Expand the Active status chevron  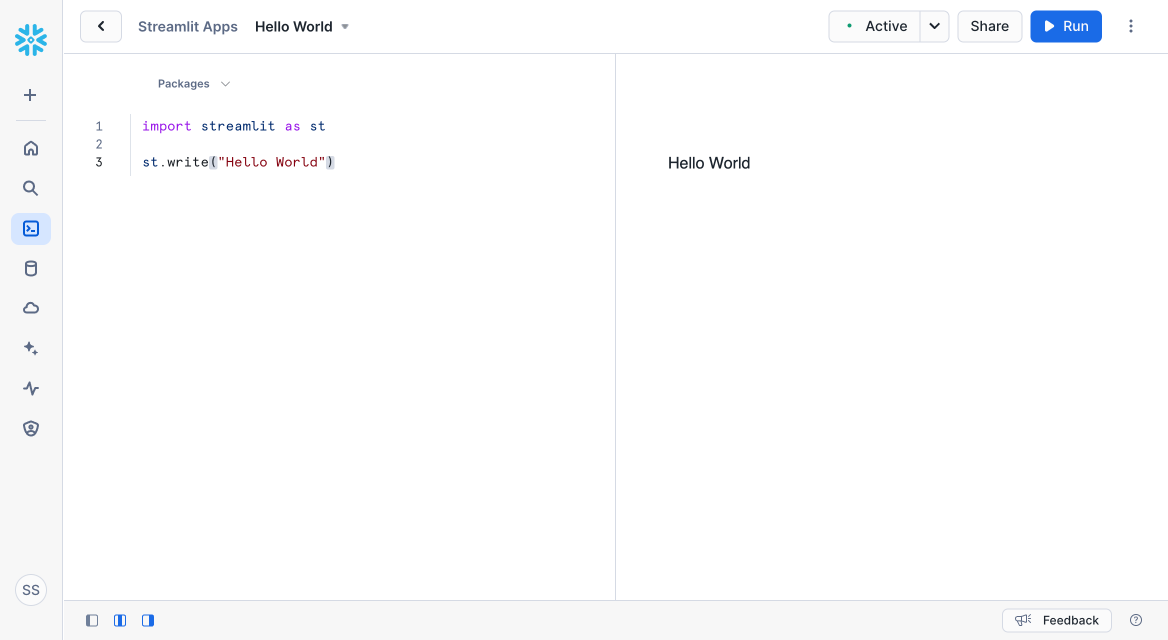point(934,26)
